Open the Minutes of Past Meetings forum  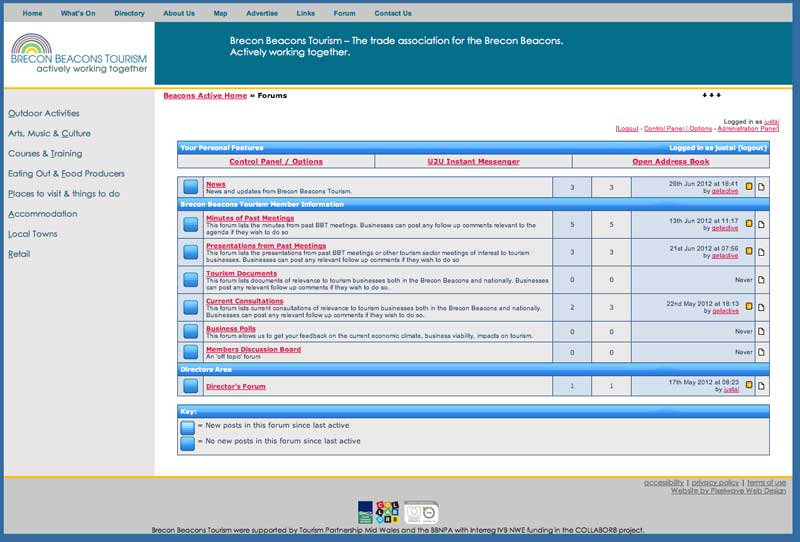[x=250, y=218]
